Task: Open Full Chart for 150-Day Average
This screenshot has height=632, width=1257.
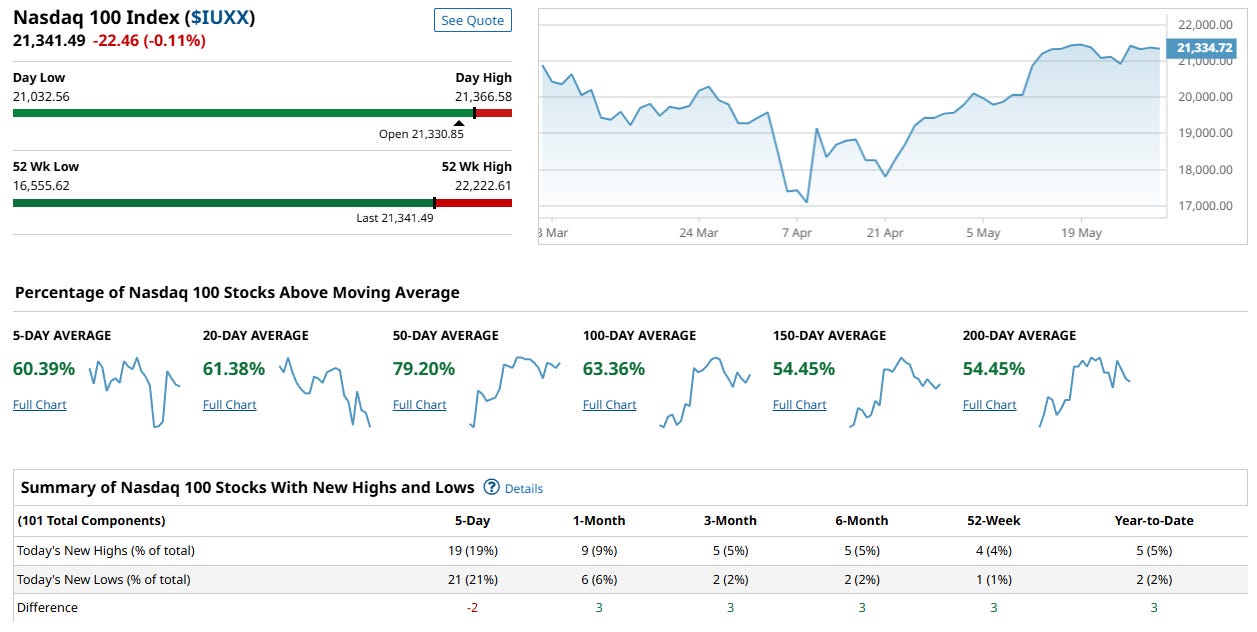Action: 800,405
